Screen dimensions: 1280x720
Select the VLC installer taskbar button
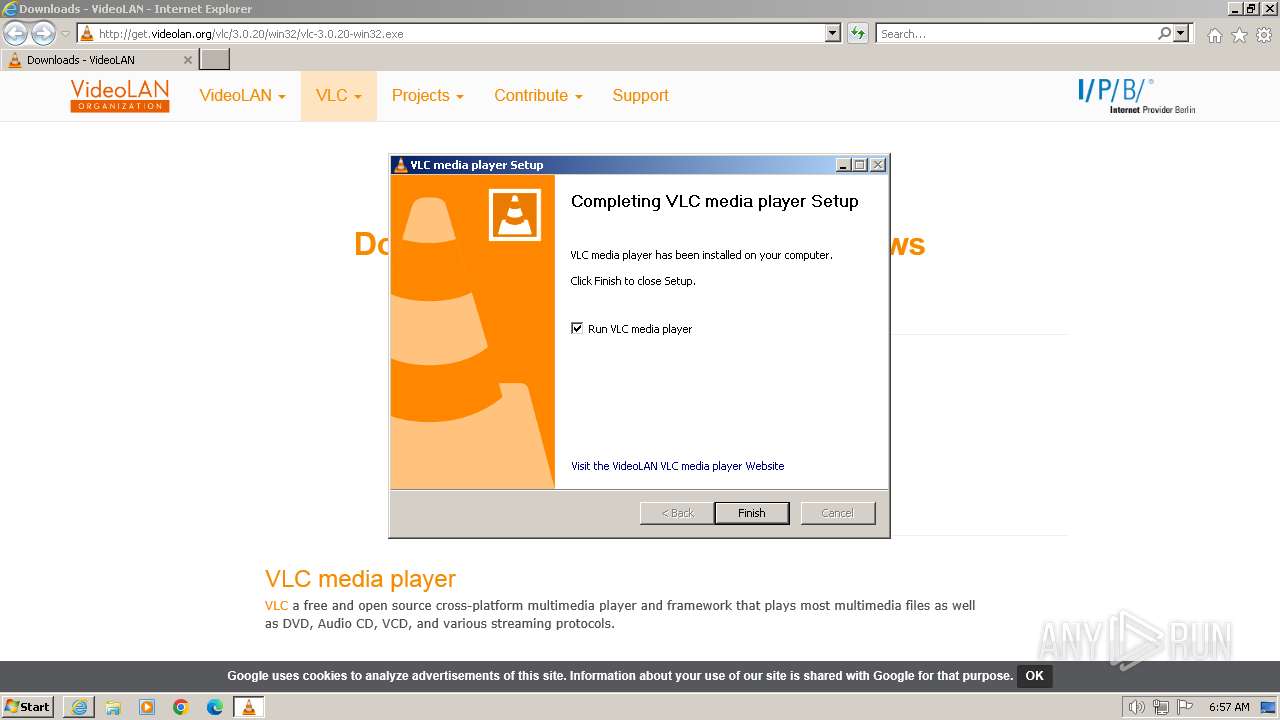(249, 707)
